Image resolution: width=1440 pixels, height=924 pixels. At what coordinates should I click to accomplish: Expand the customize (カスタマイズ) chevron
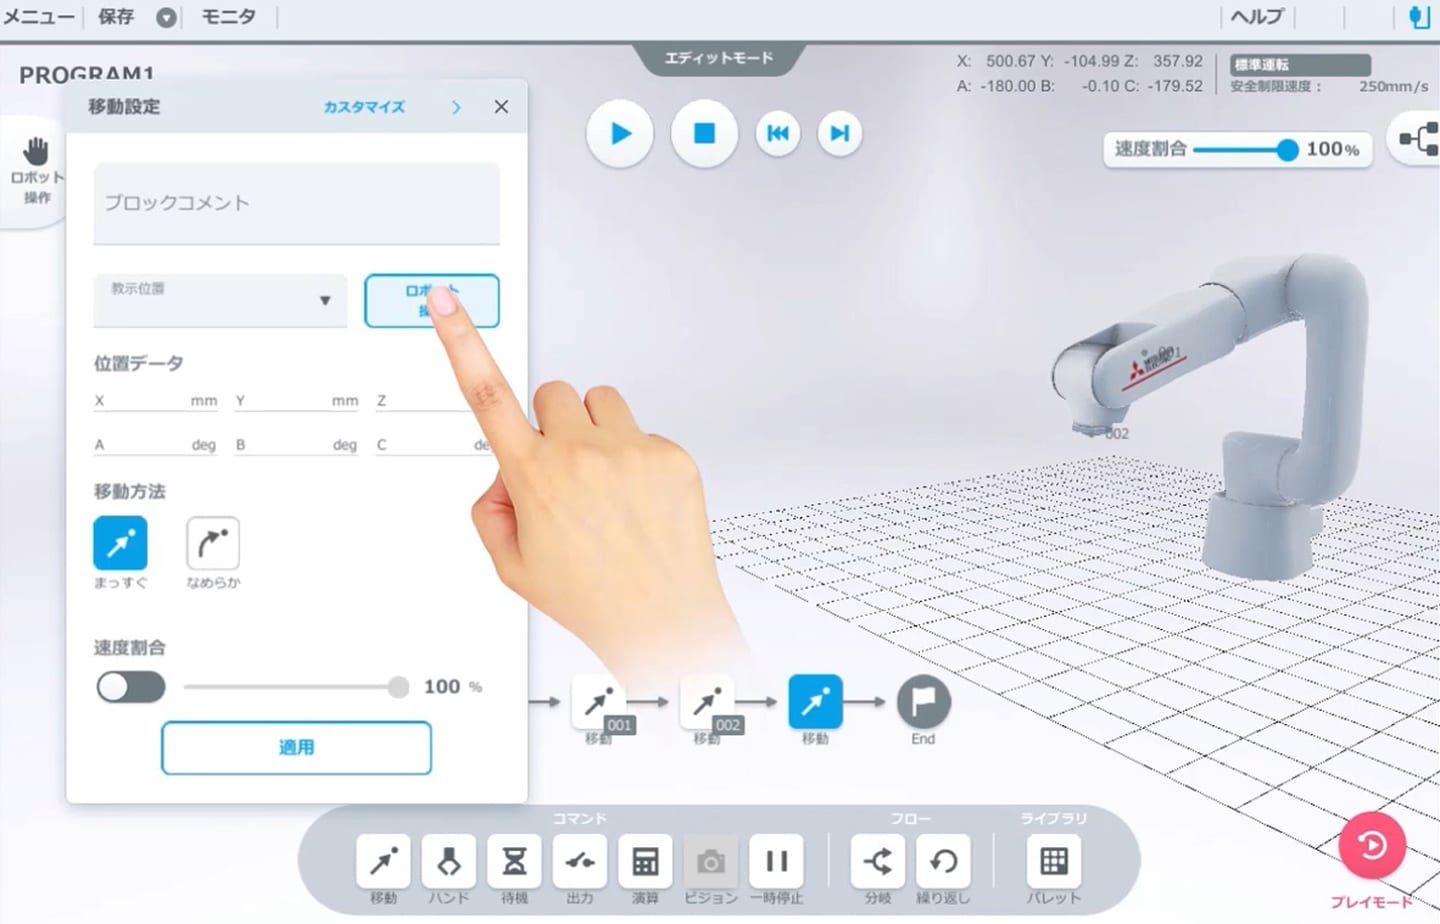click(456, 107)
